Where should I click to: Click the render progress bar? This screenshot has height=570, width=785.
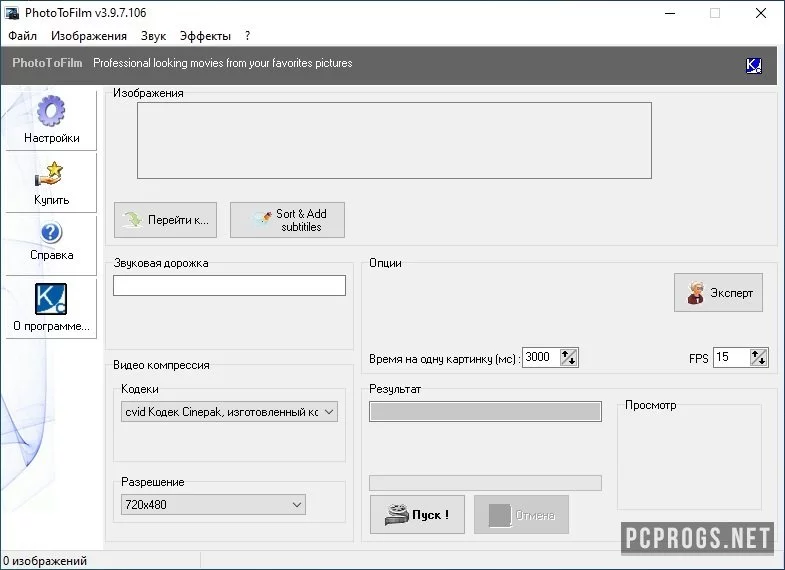[485, 483]
